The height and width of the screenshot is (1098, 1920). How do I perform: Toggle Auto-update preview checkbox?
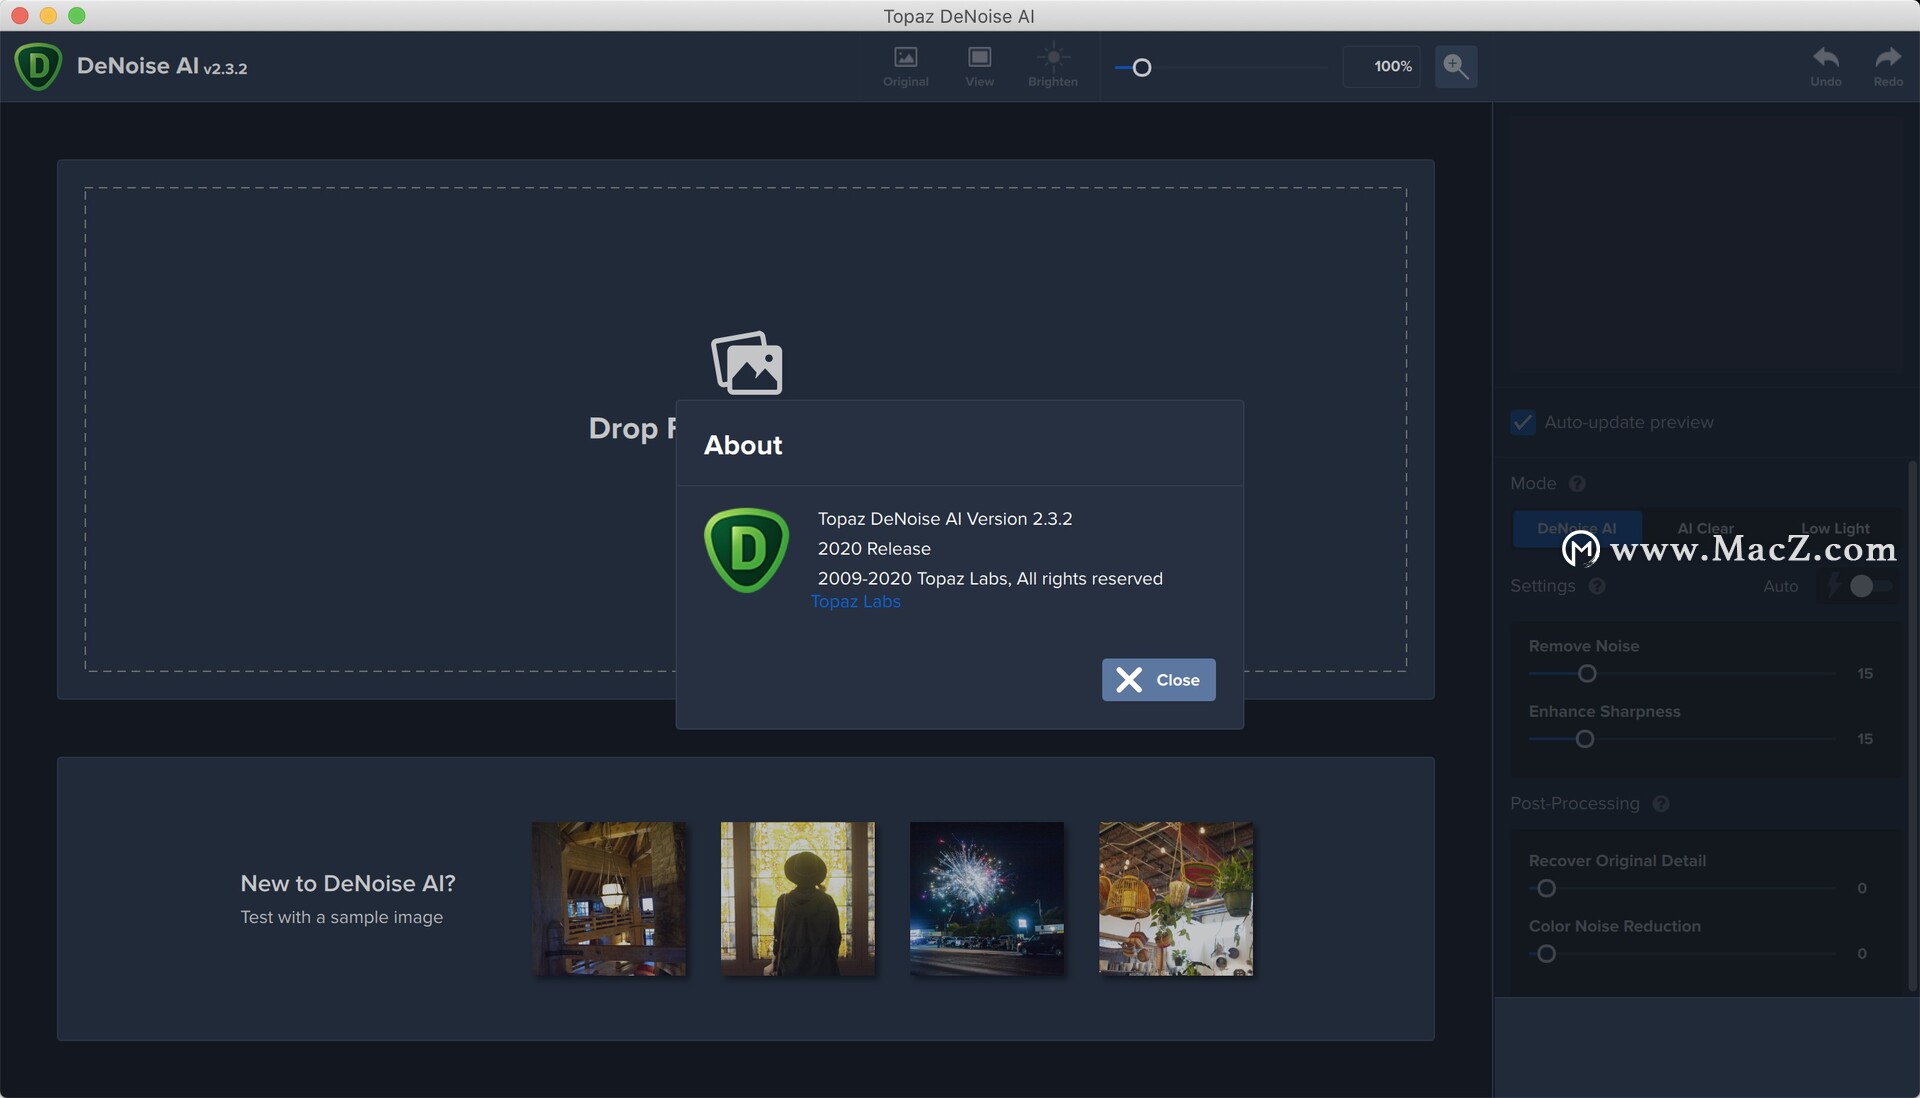click(x=1522, y=422)
